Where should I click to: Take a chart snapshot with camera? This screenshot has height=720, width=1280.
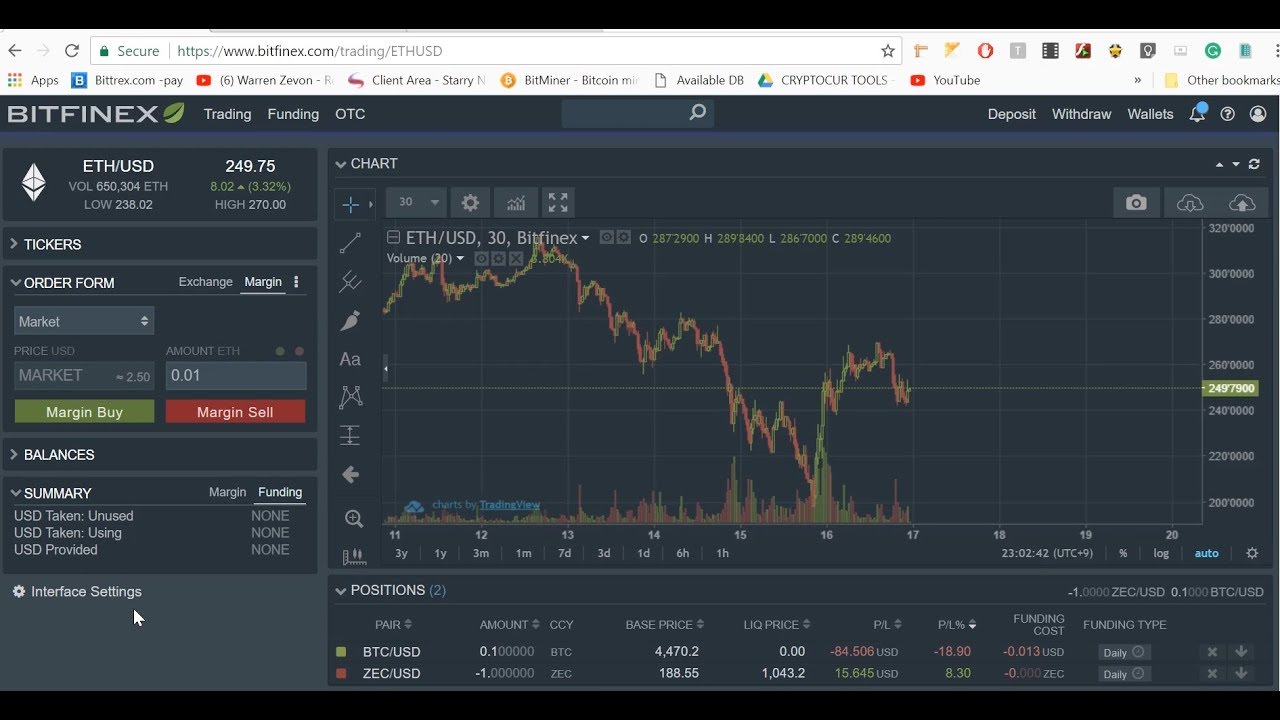(1136, 202)
